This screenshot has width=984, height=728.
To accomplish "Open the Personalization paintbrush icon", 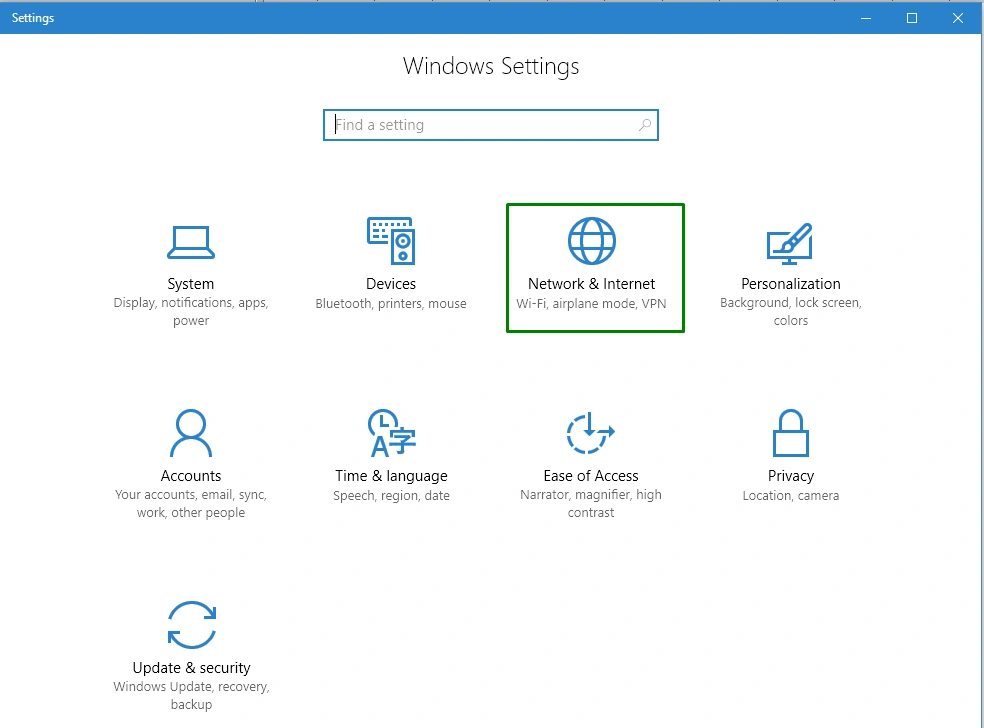I will (790, 245).
